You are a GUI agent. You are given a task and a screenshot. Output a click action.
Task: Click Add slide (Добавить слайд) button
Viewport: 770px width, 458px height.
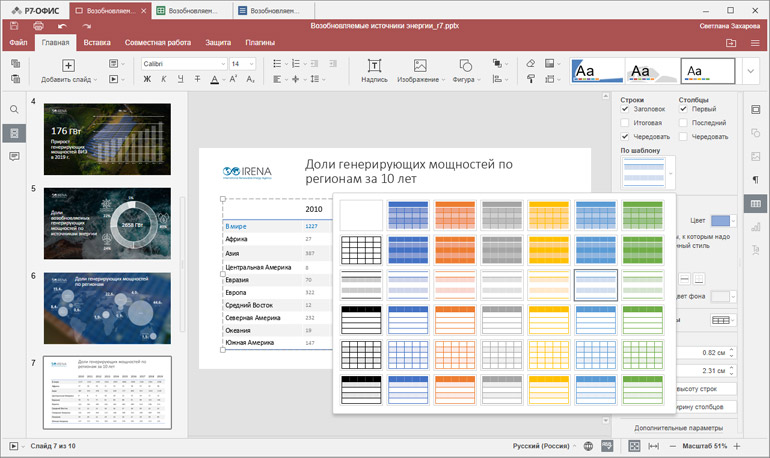67,71
